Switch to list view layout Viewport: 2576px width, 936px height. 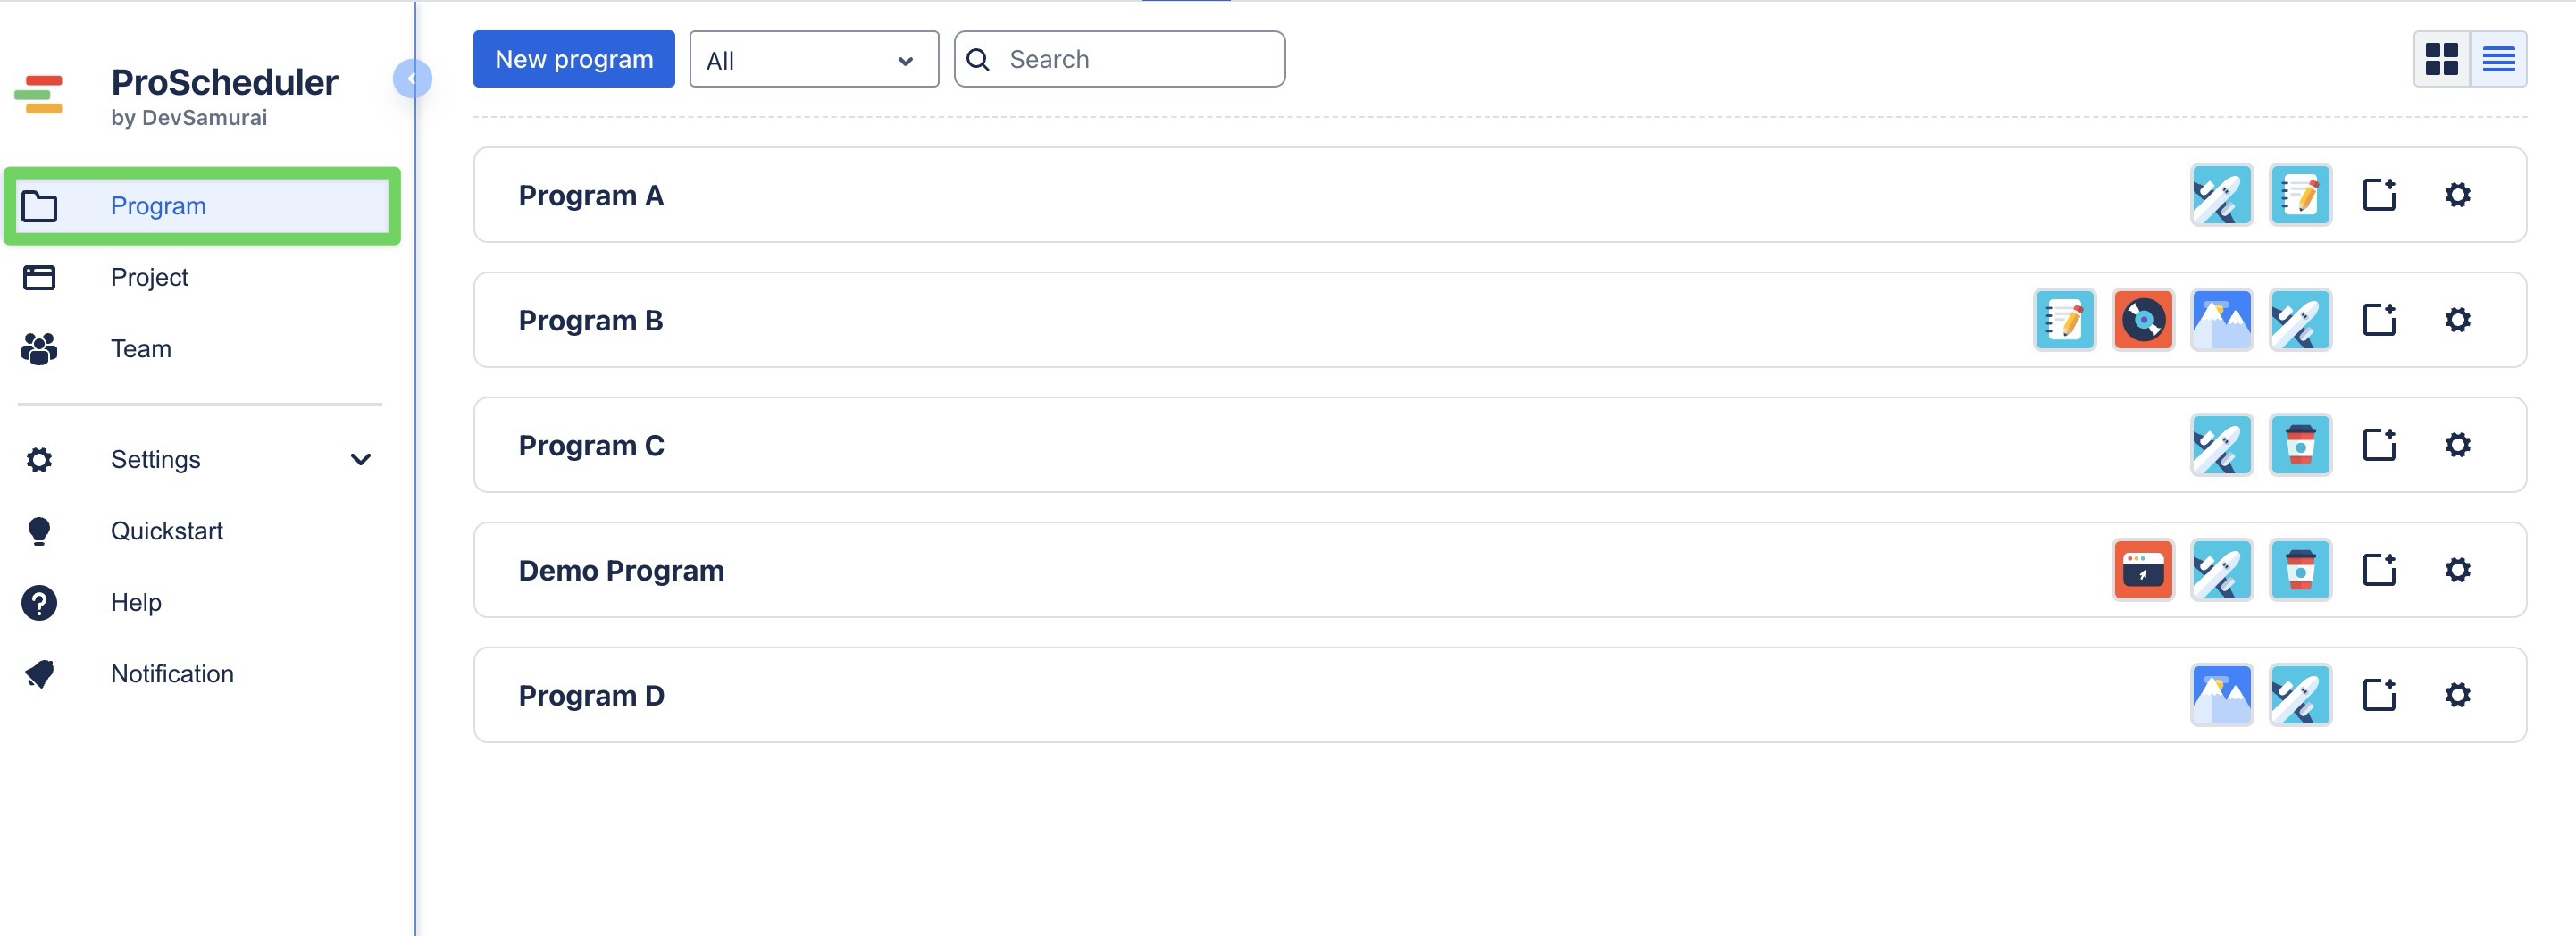point(2498,59)
